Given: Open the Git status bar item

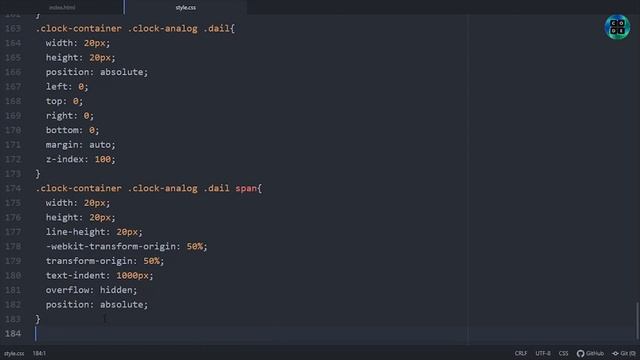Looking at the screenshot, I should [624, 353].
